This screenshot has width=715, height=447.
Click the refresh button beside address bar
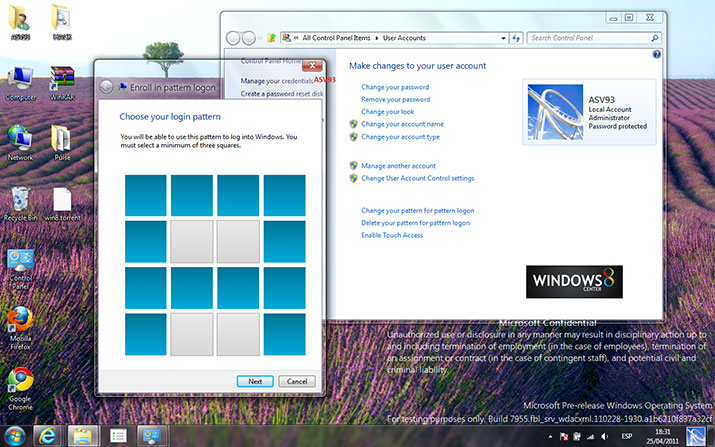click(x=516, y=38)
